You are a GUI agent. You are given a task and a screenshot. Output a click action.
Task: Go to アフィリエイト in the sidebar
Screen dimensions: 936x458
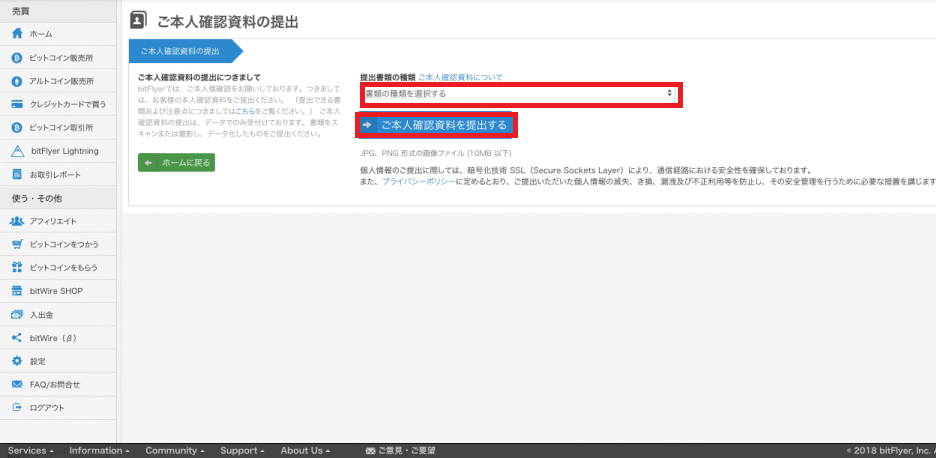(58, 222)
